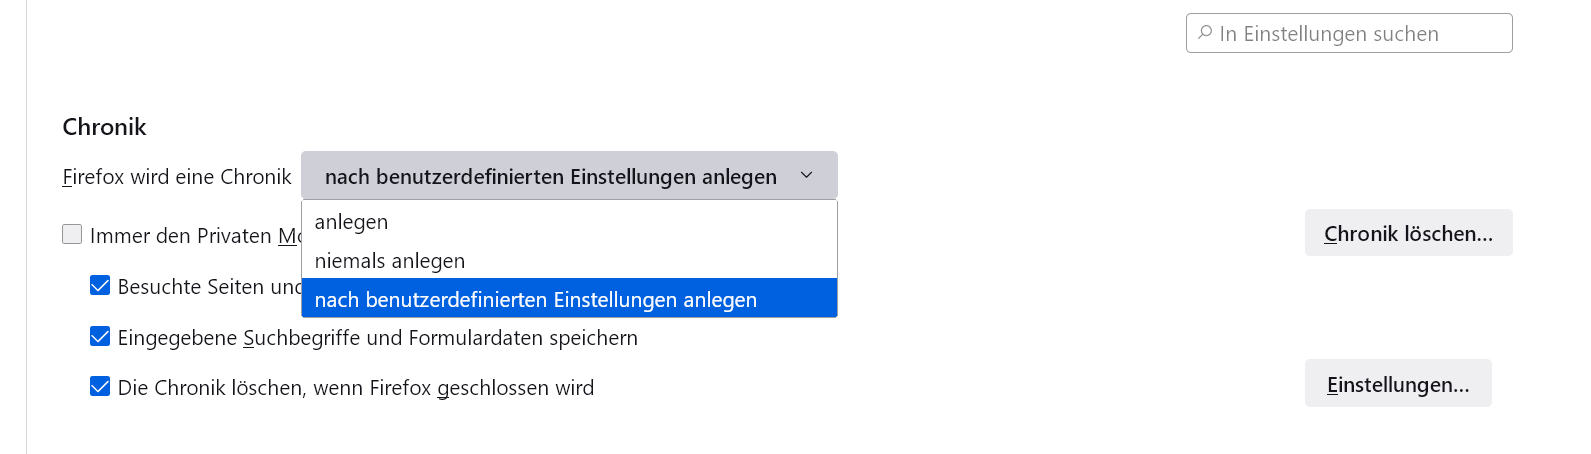Click the blue checkmark beside Die Chronik löschen
1591x454 pixels.
pyautogui.click(x=100, y=387)
